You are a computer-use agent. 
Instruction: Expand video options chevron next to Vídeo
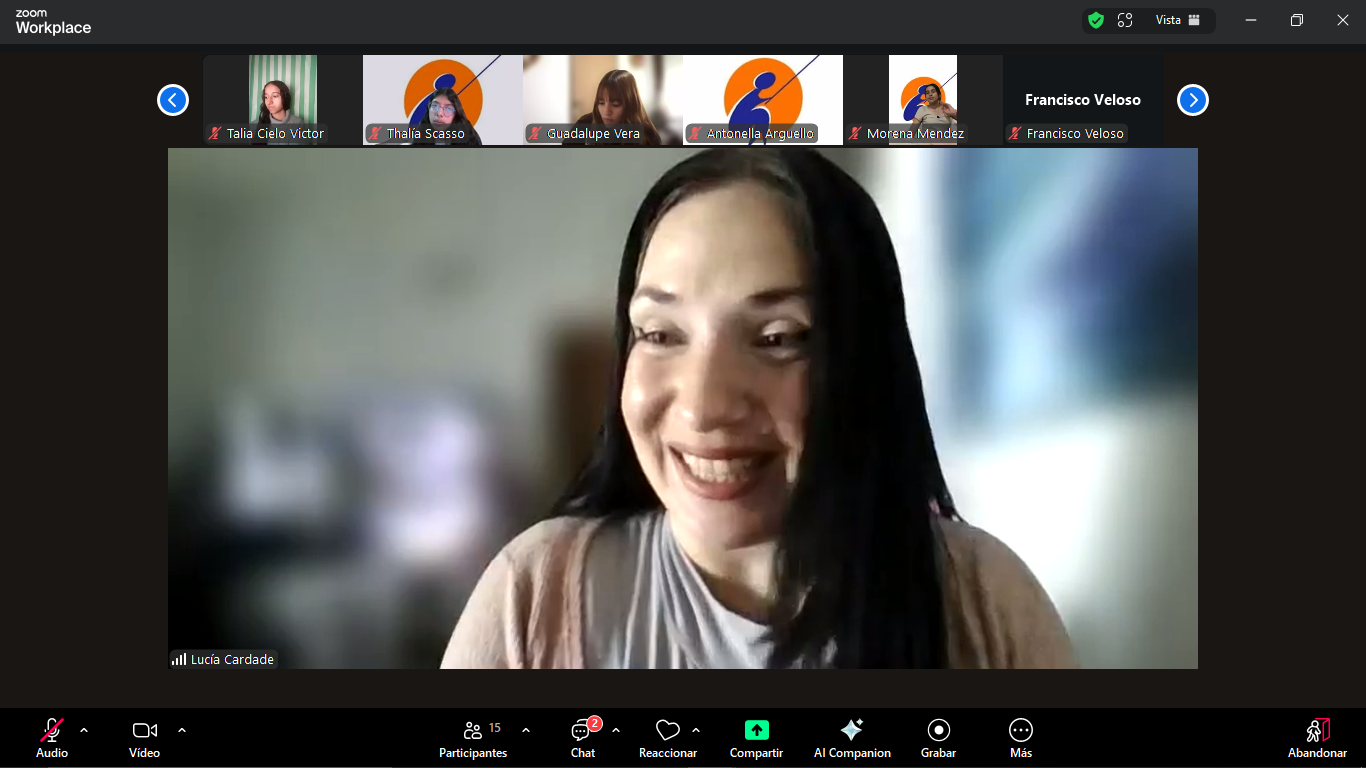coord(182,730)
